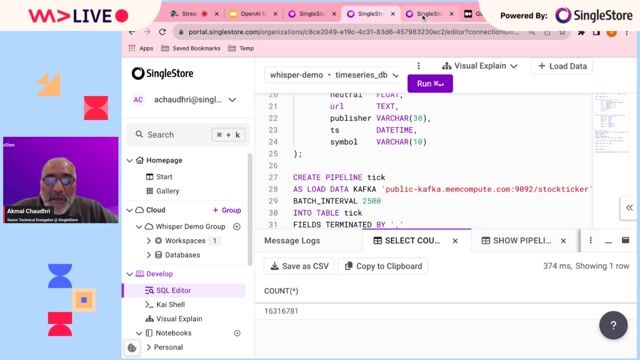640x360 pixels.
Task: Click Save as CSV
Action: click(300, 267)
